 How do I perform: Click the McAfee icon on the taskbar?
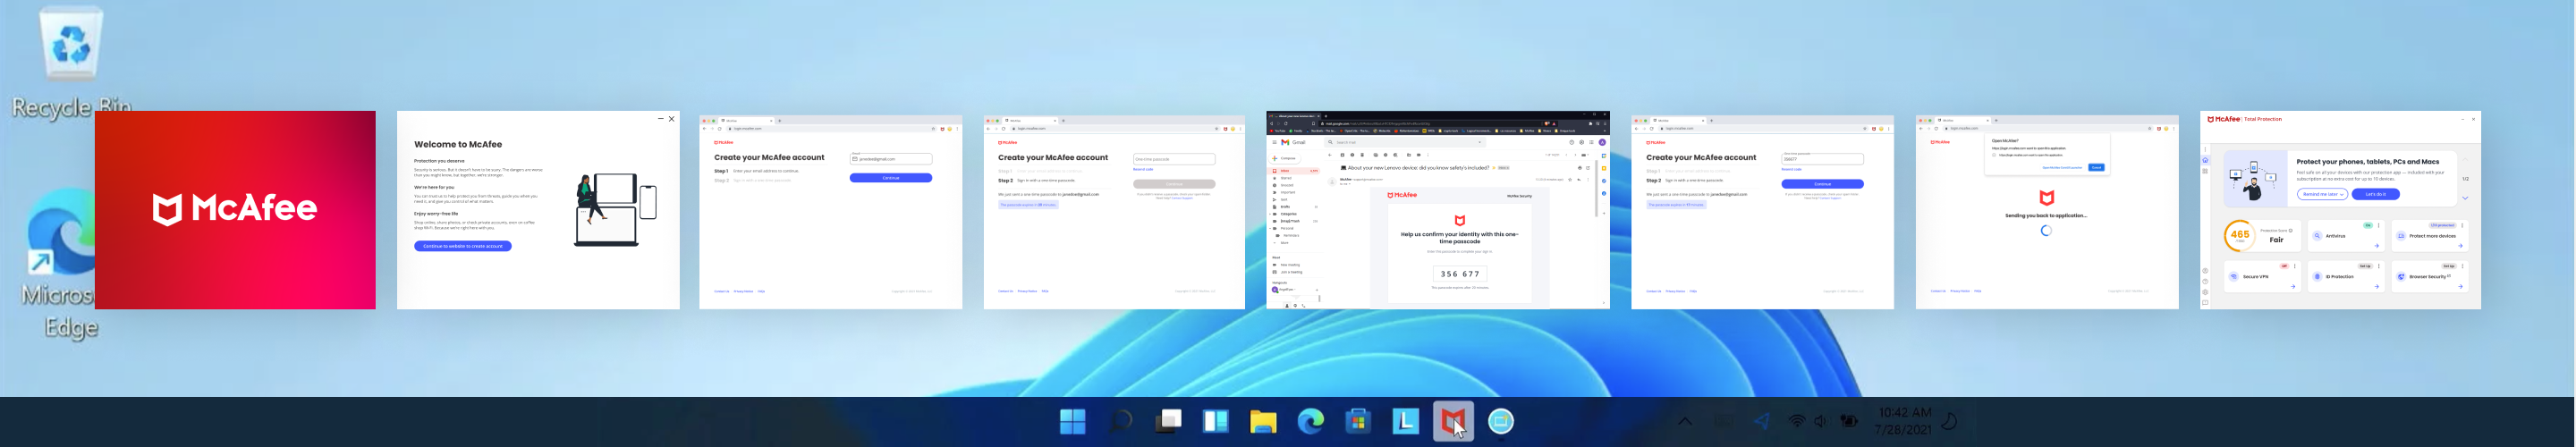(1453, 422)
